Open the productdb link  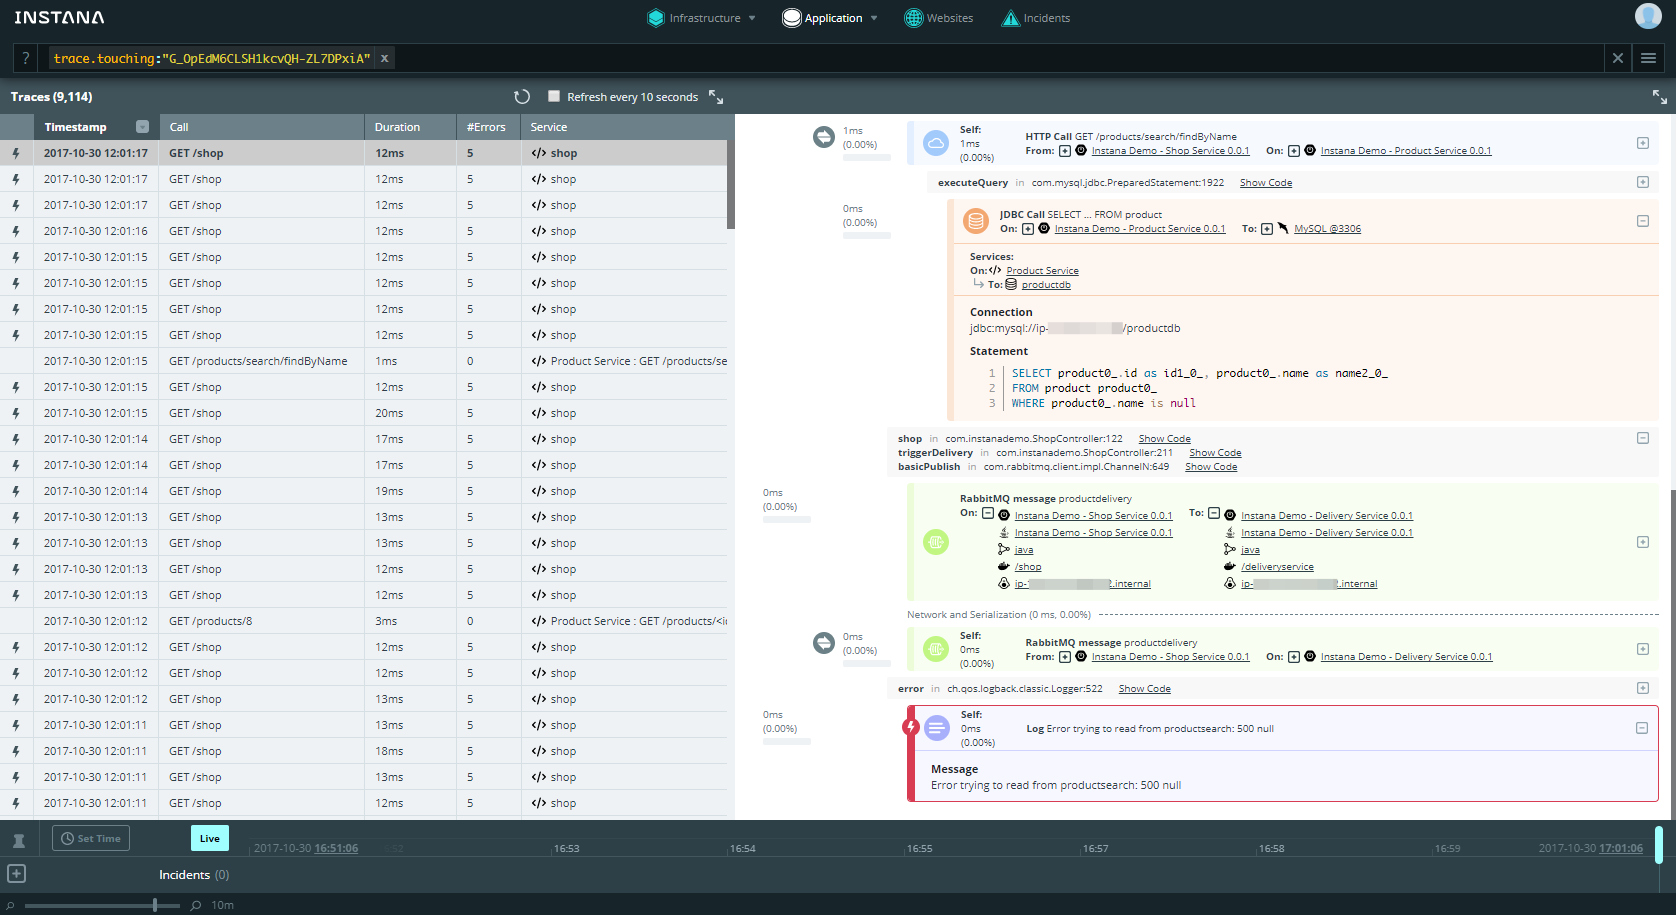[1046, 285]
